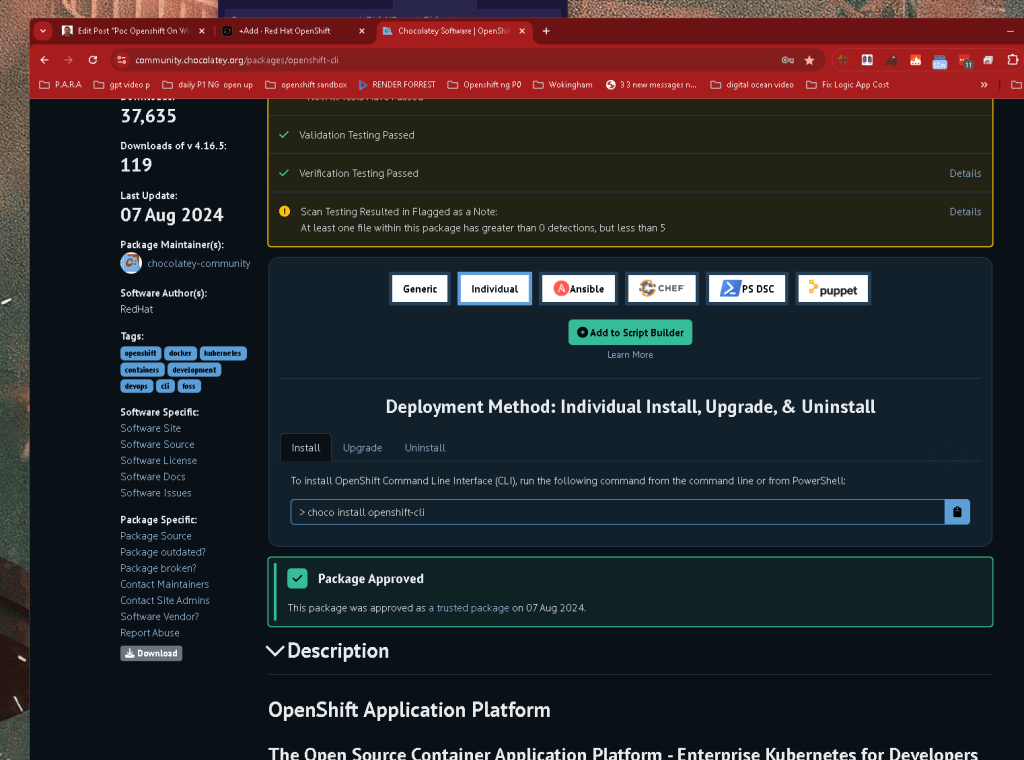Image resolution: width=1024 pixels, height=760 pixels.
Task: Show more bookmarks with the chevron
Action: pyautogui.click(x=984, y=85)
